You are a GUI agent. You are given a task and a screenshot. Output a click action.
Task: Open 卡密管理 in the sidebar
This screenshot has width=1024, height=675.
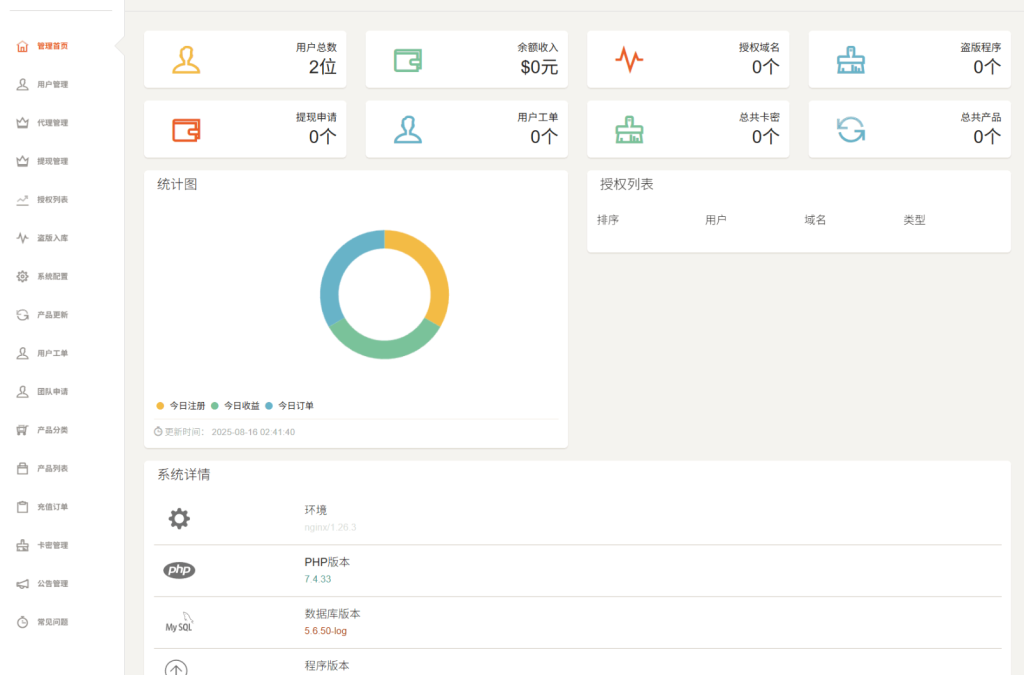tap(52, 545)
